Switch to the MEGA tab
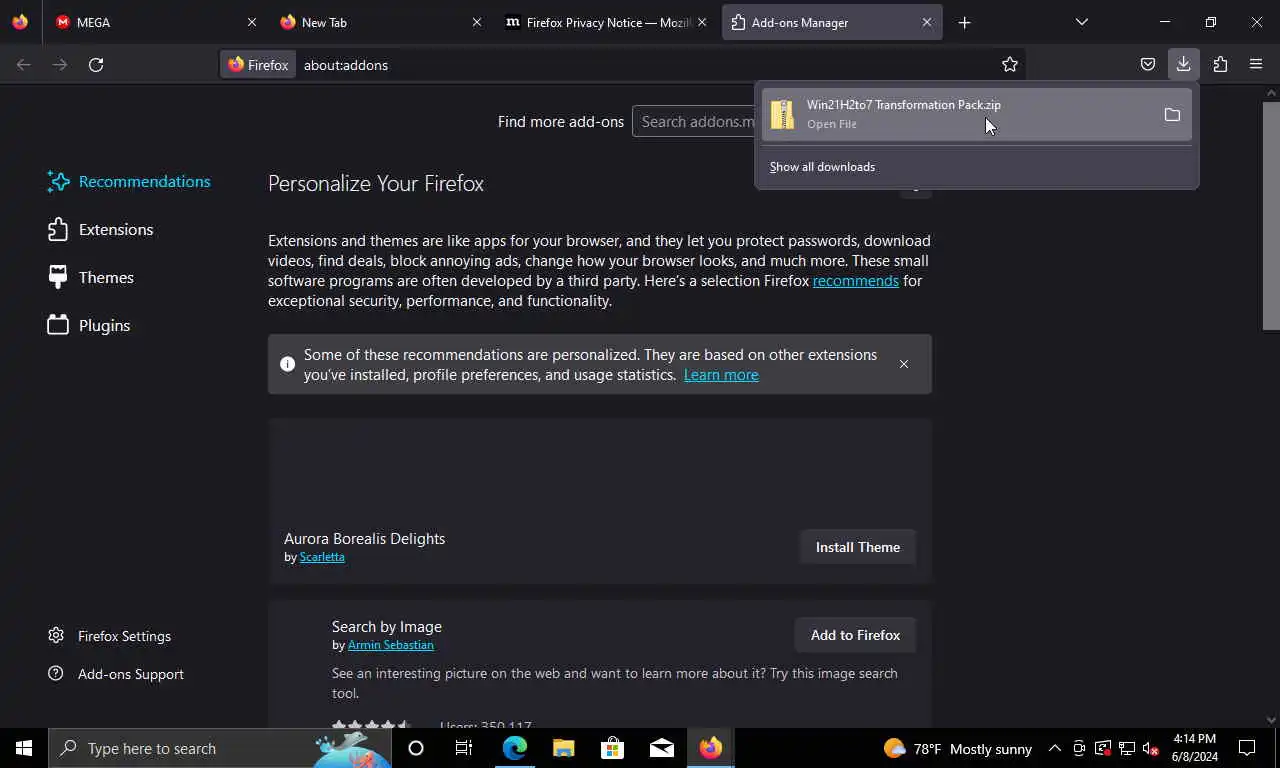Viewport: 1280px width, 768px height. point(156,22)
